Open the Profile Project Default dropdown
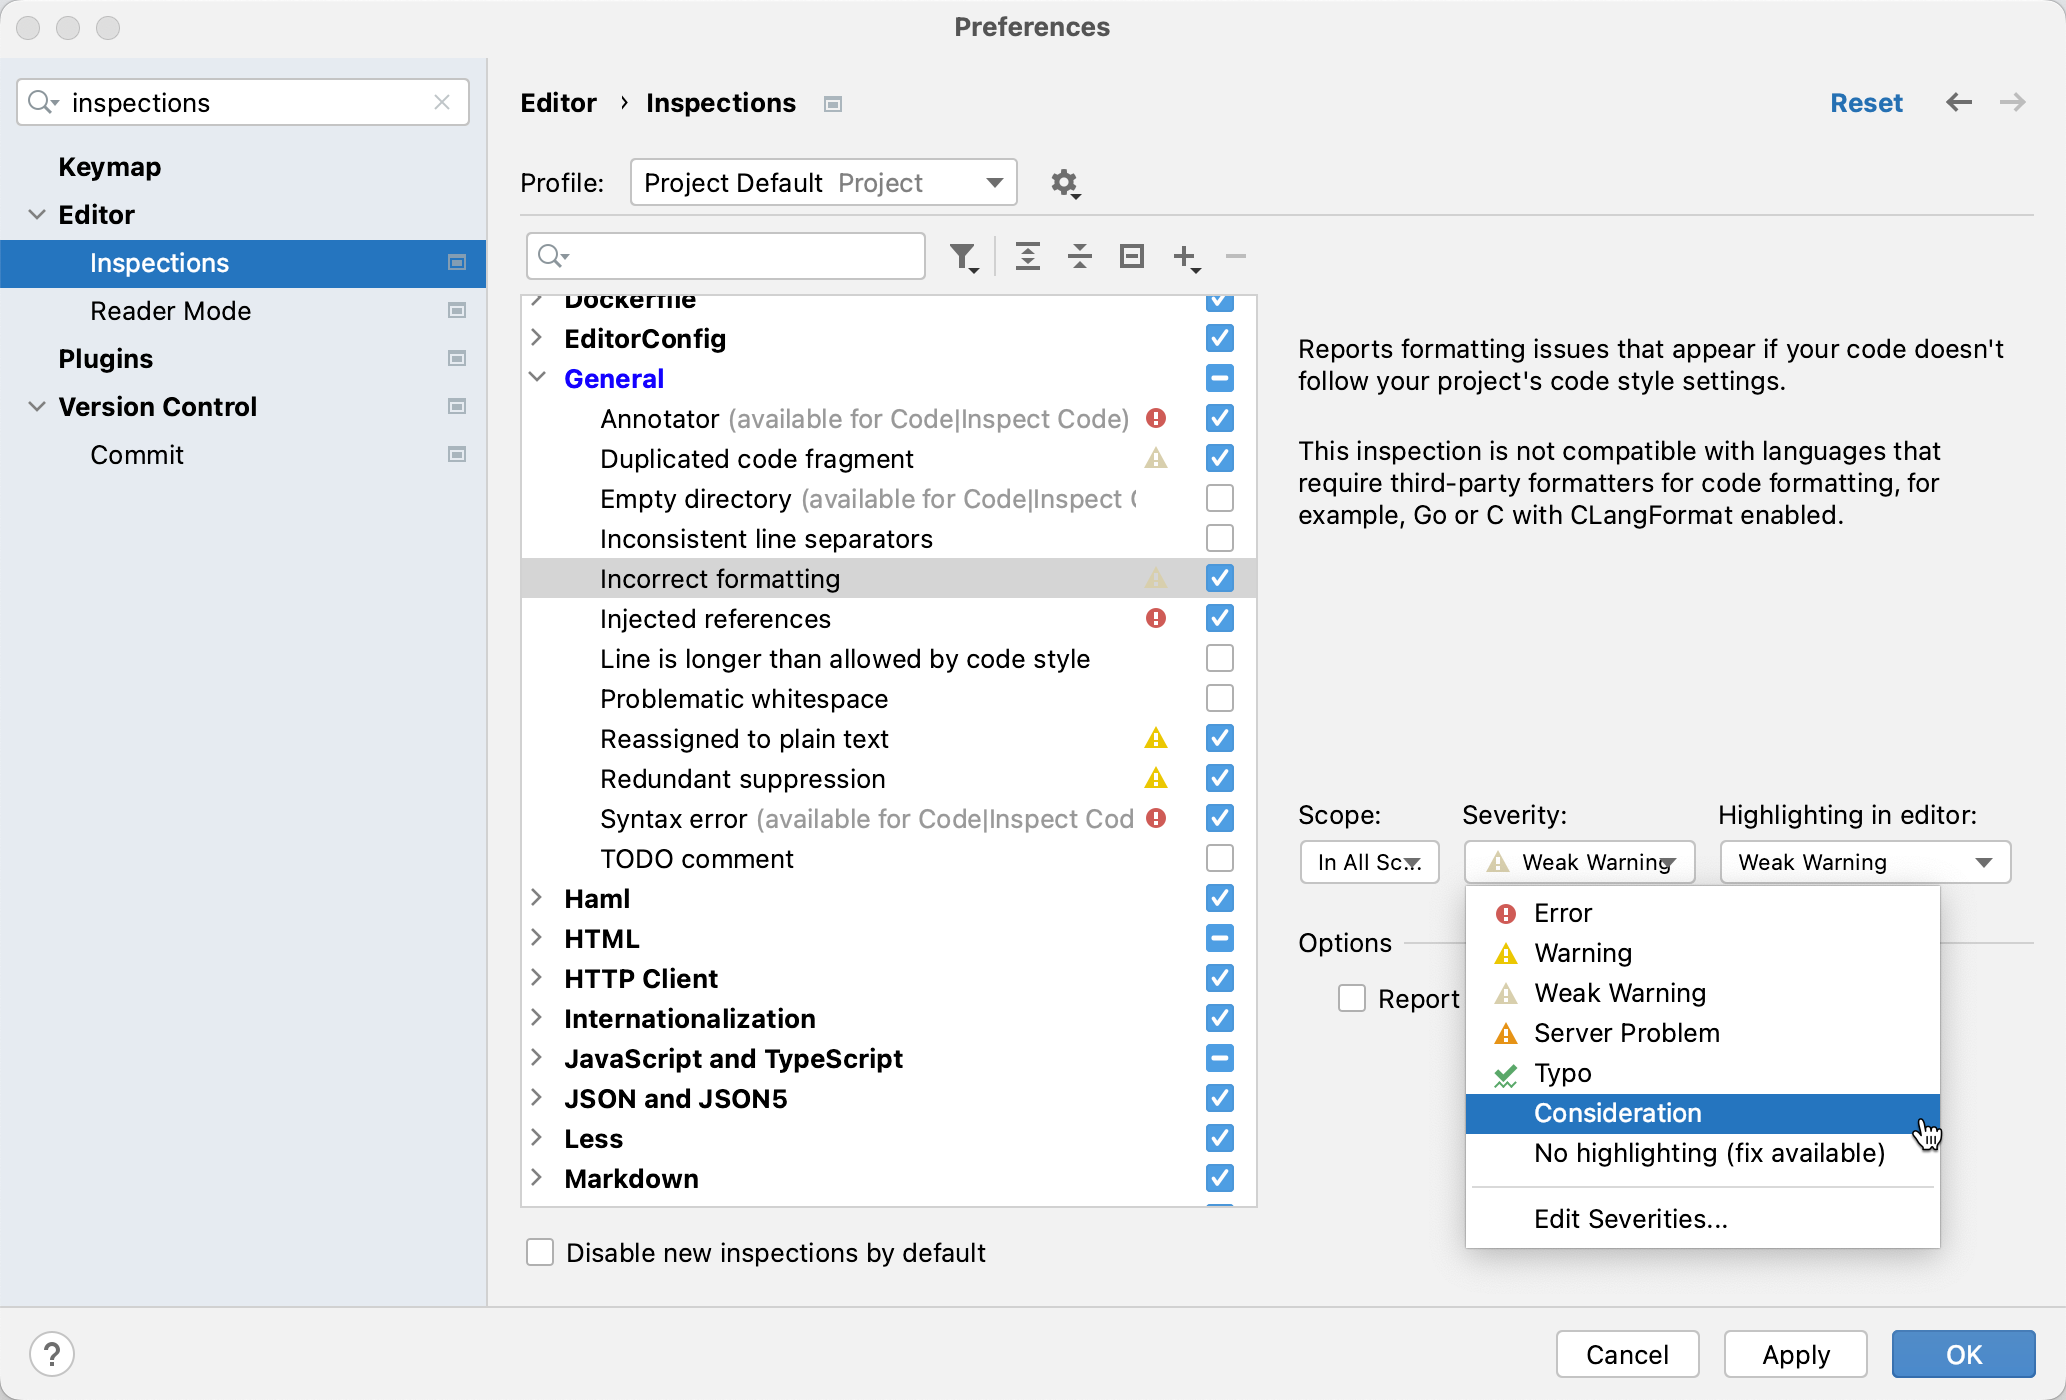 pyautogui.click(x=823, y=183)
